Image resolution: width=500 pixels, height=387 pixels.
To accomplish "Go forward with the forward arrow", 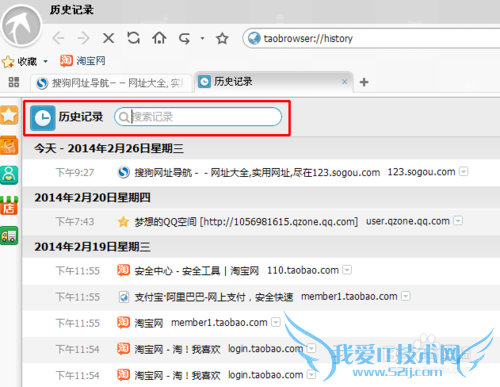I will (83, 38).
